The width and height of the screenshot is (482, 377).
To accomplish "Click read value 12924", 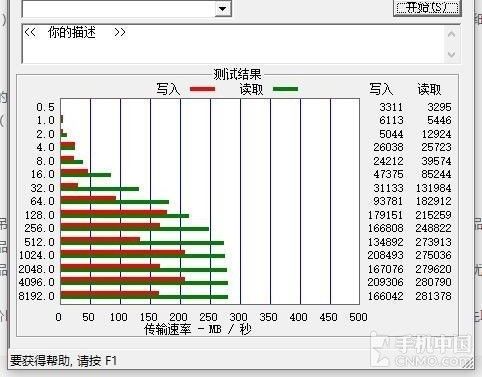I will [436, 134].
